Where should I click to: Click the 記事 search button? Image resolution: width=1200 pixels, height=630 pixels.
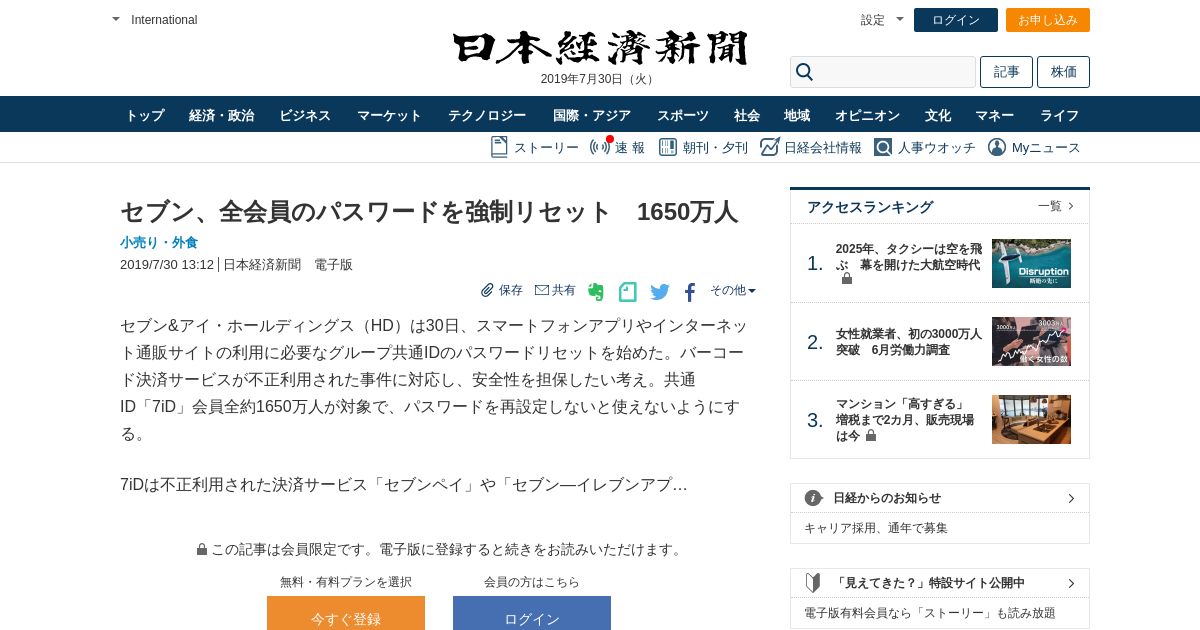1006,72
